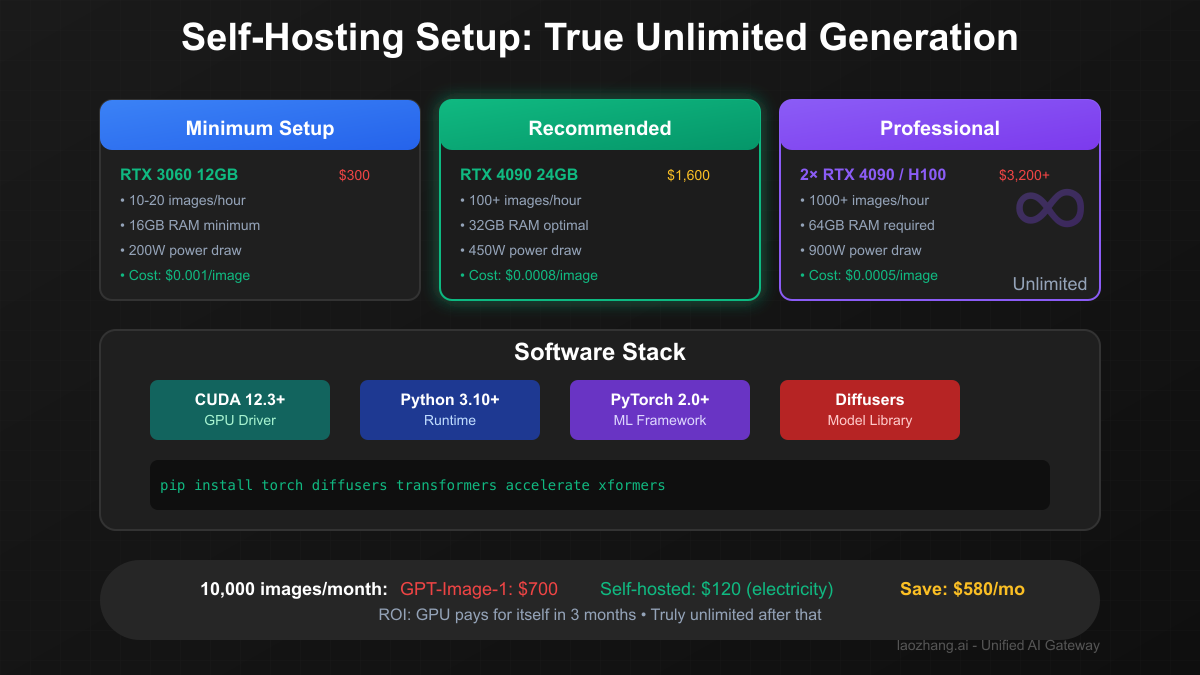
Task: Click the Python 3.10+ Runtime badge
Action: point(450,409)
